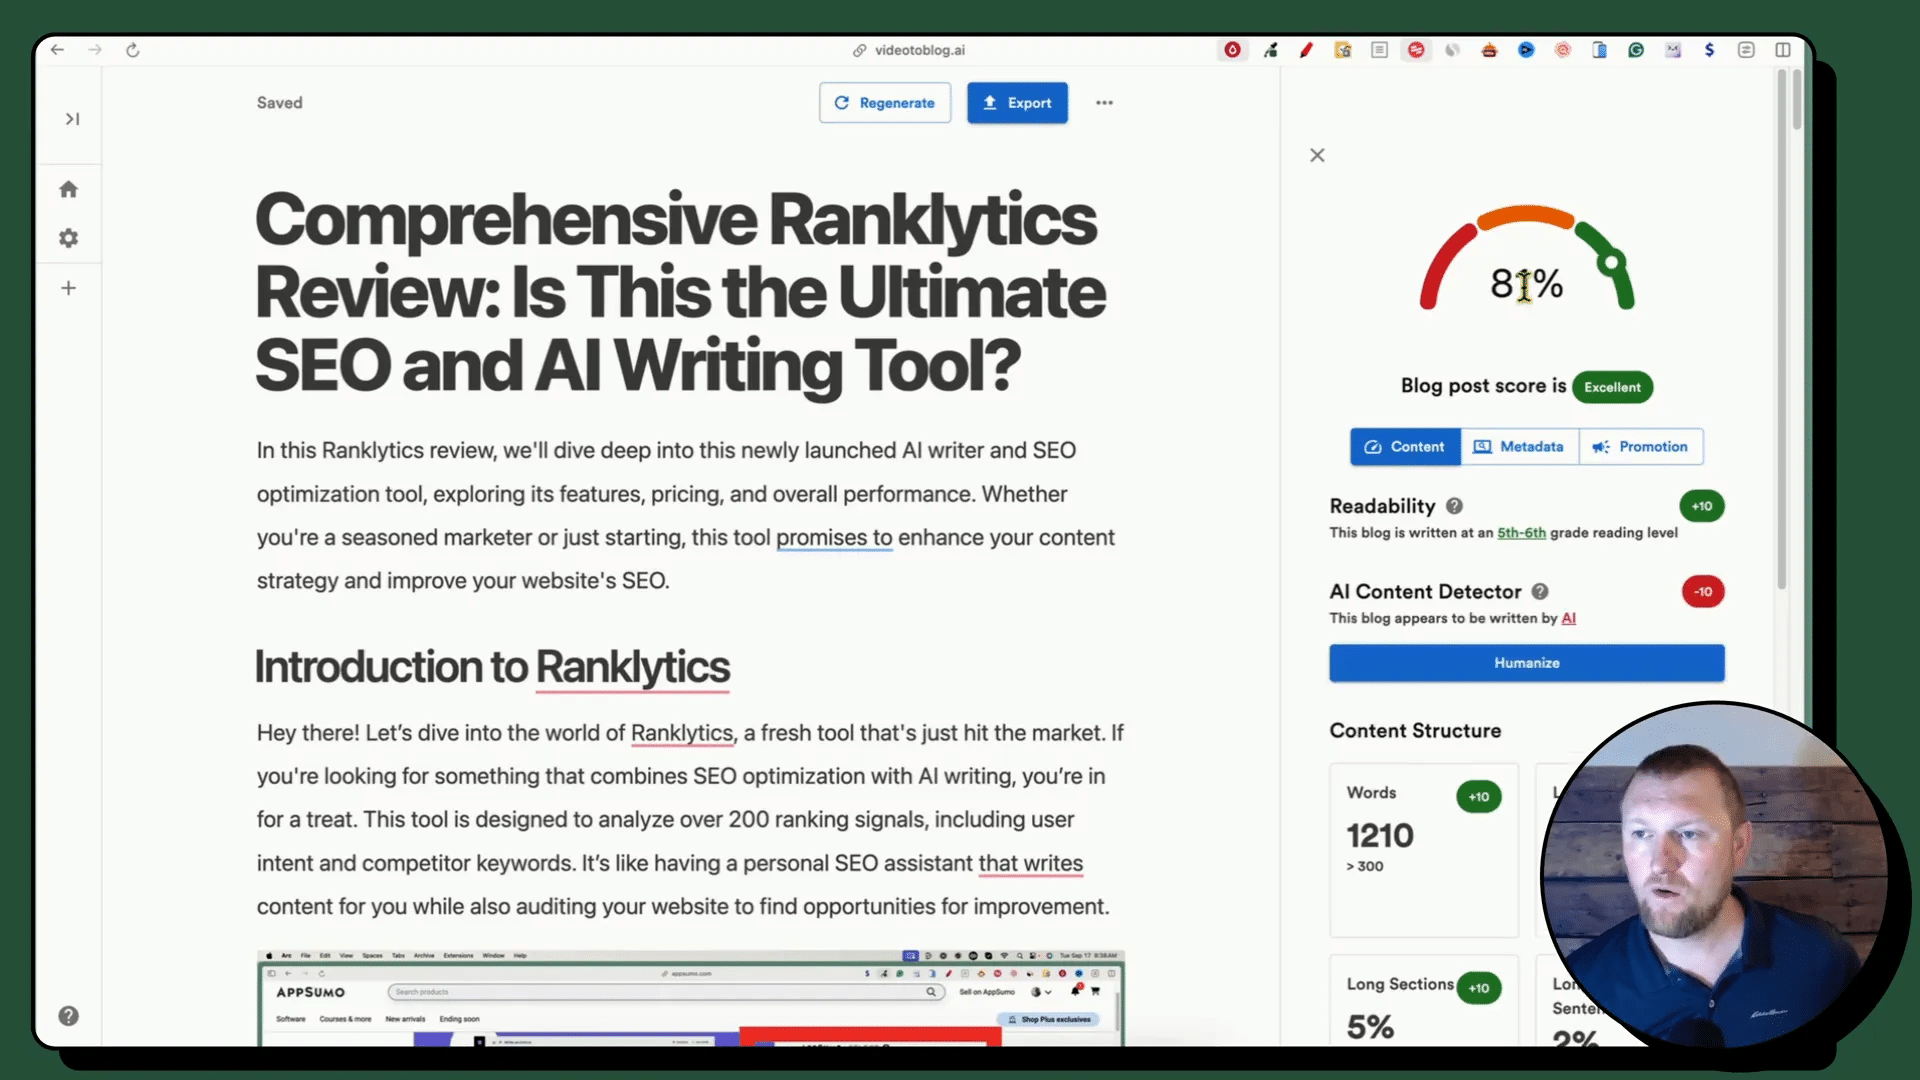This screenshot has width=1920, height=1080.
Task: Click the 'Content Structure' section heading
Action: pyautogui.click(x=1415, y=731)
